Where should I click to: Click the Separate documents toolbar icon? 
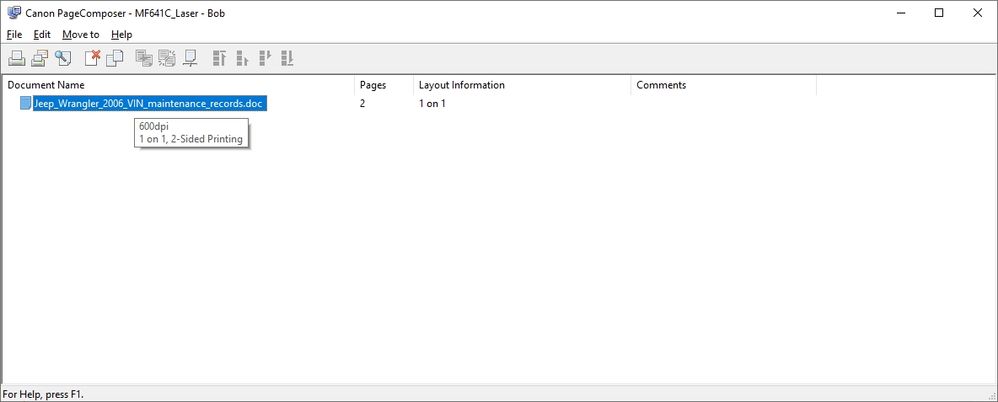click(166, 58)
